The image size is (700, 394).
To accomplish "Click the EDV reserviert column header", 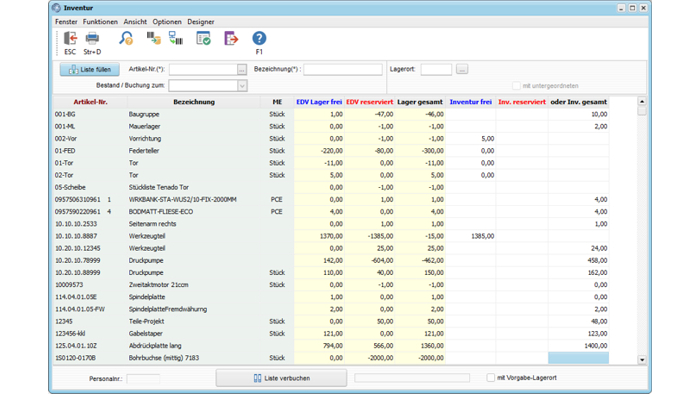I will (x=370, y=102).
